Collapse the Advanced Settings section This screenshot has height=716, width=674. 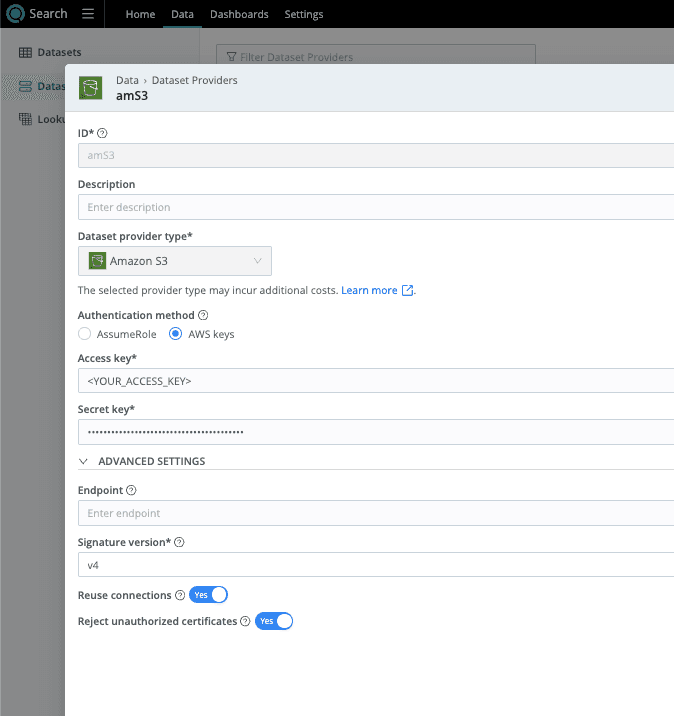coord(84,461)
